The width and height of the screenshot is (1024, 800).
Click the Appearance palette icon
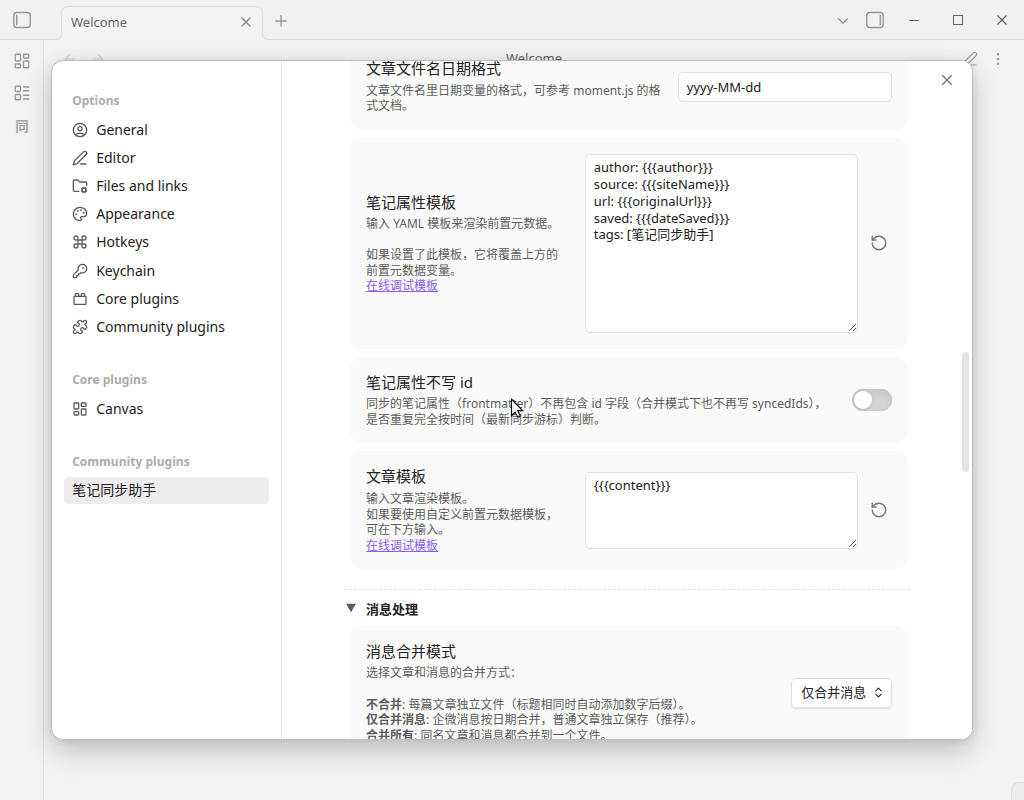[80, 214]
